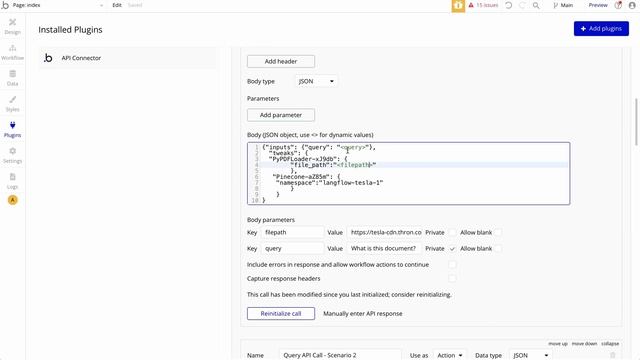The height and width of the screenshot is (360, 640).
Task: Click the undo arrow icon
Action: point(509,5)
